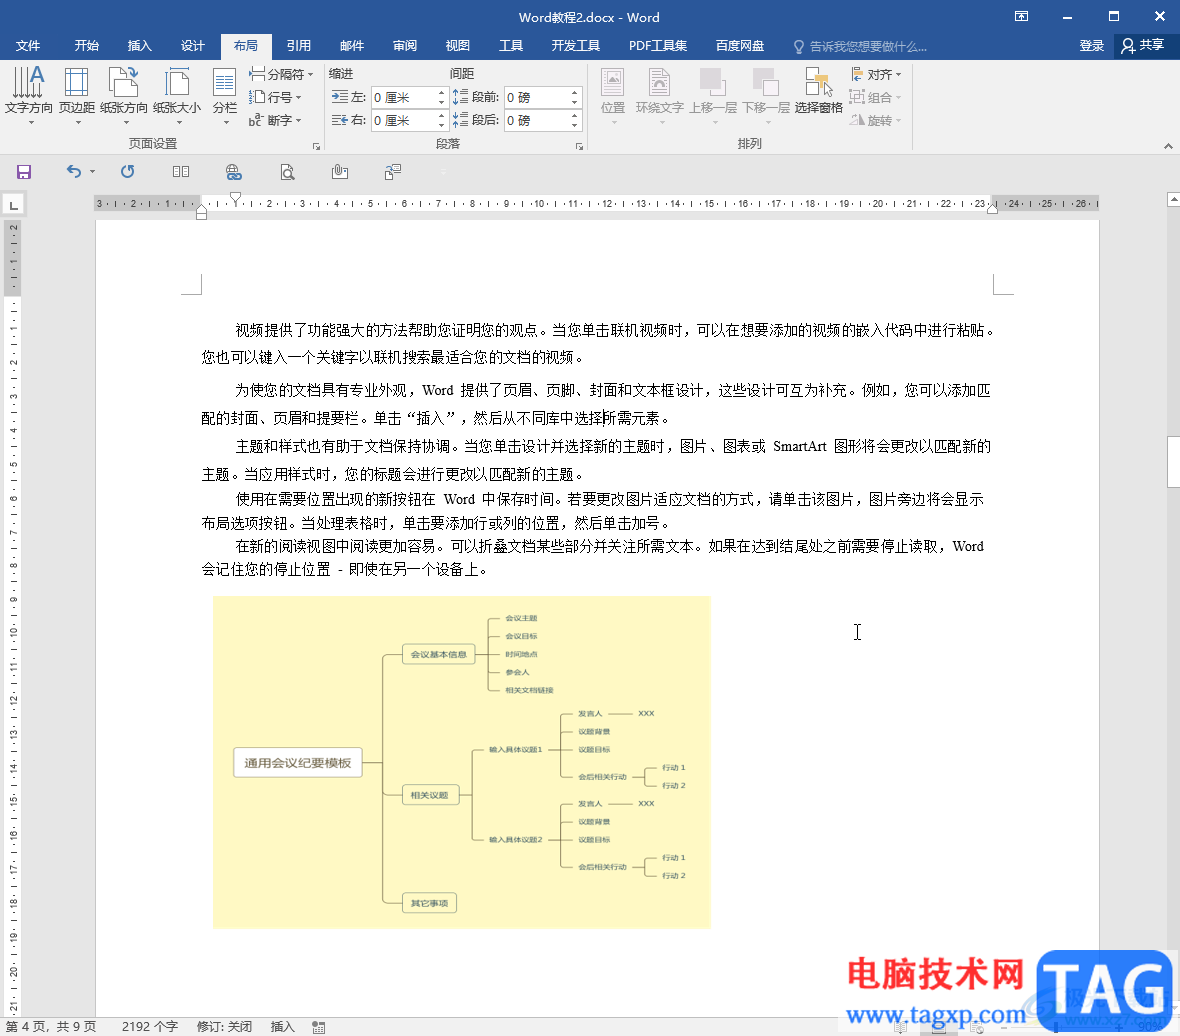Collapse the ribbon with the arrow
Viewport: 1180px width, 1036px height.
(x=1168, y=146)
